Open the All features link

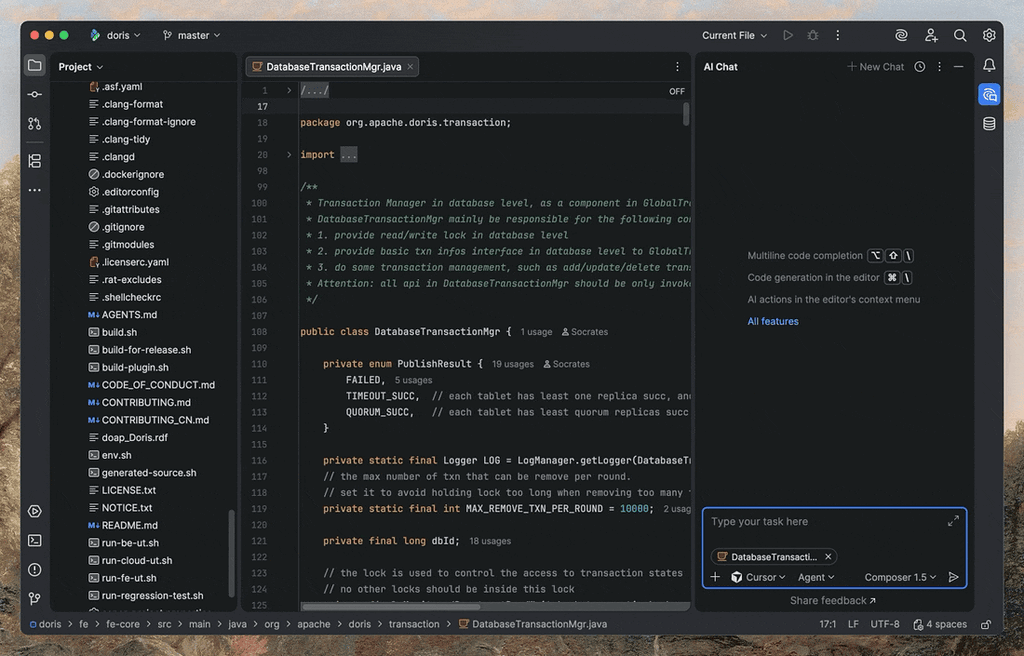773,321
